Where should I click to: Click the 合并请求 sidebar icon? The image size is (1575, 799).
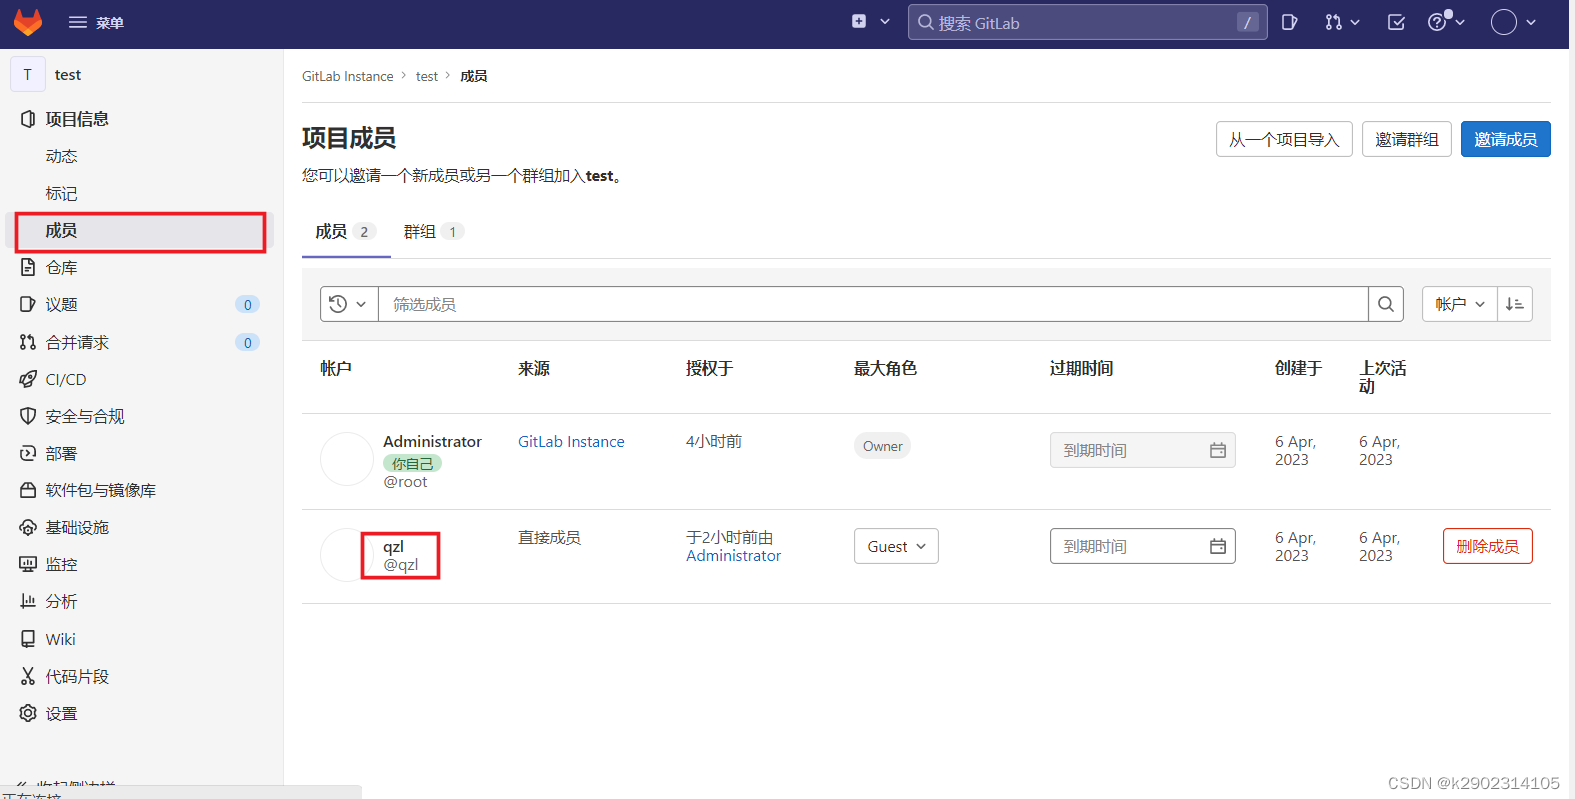pyautogui.click(x=28, y=342)
